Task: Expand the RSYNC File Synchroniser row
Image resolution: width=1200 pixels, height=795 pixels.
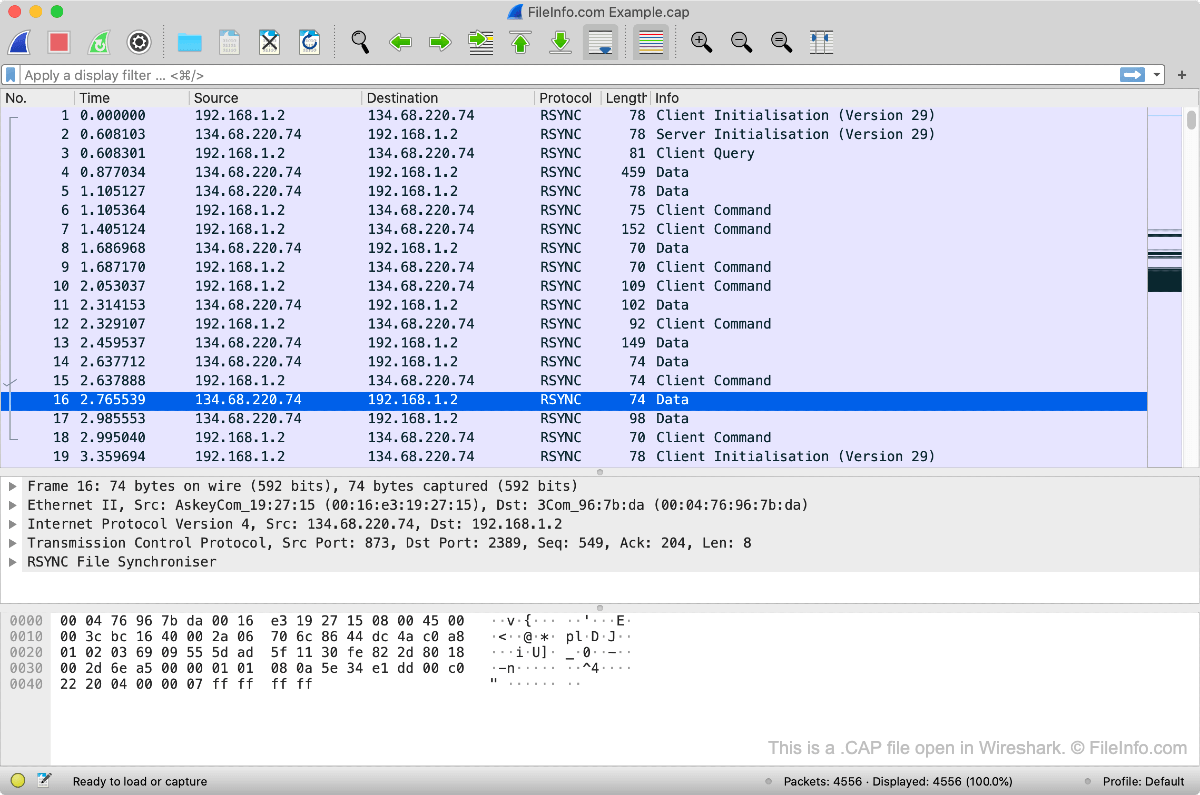Action: pos(13,562)
